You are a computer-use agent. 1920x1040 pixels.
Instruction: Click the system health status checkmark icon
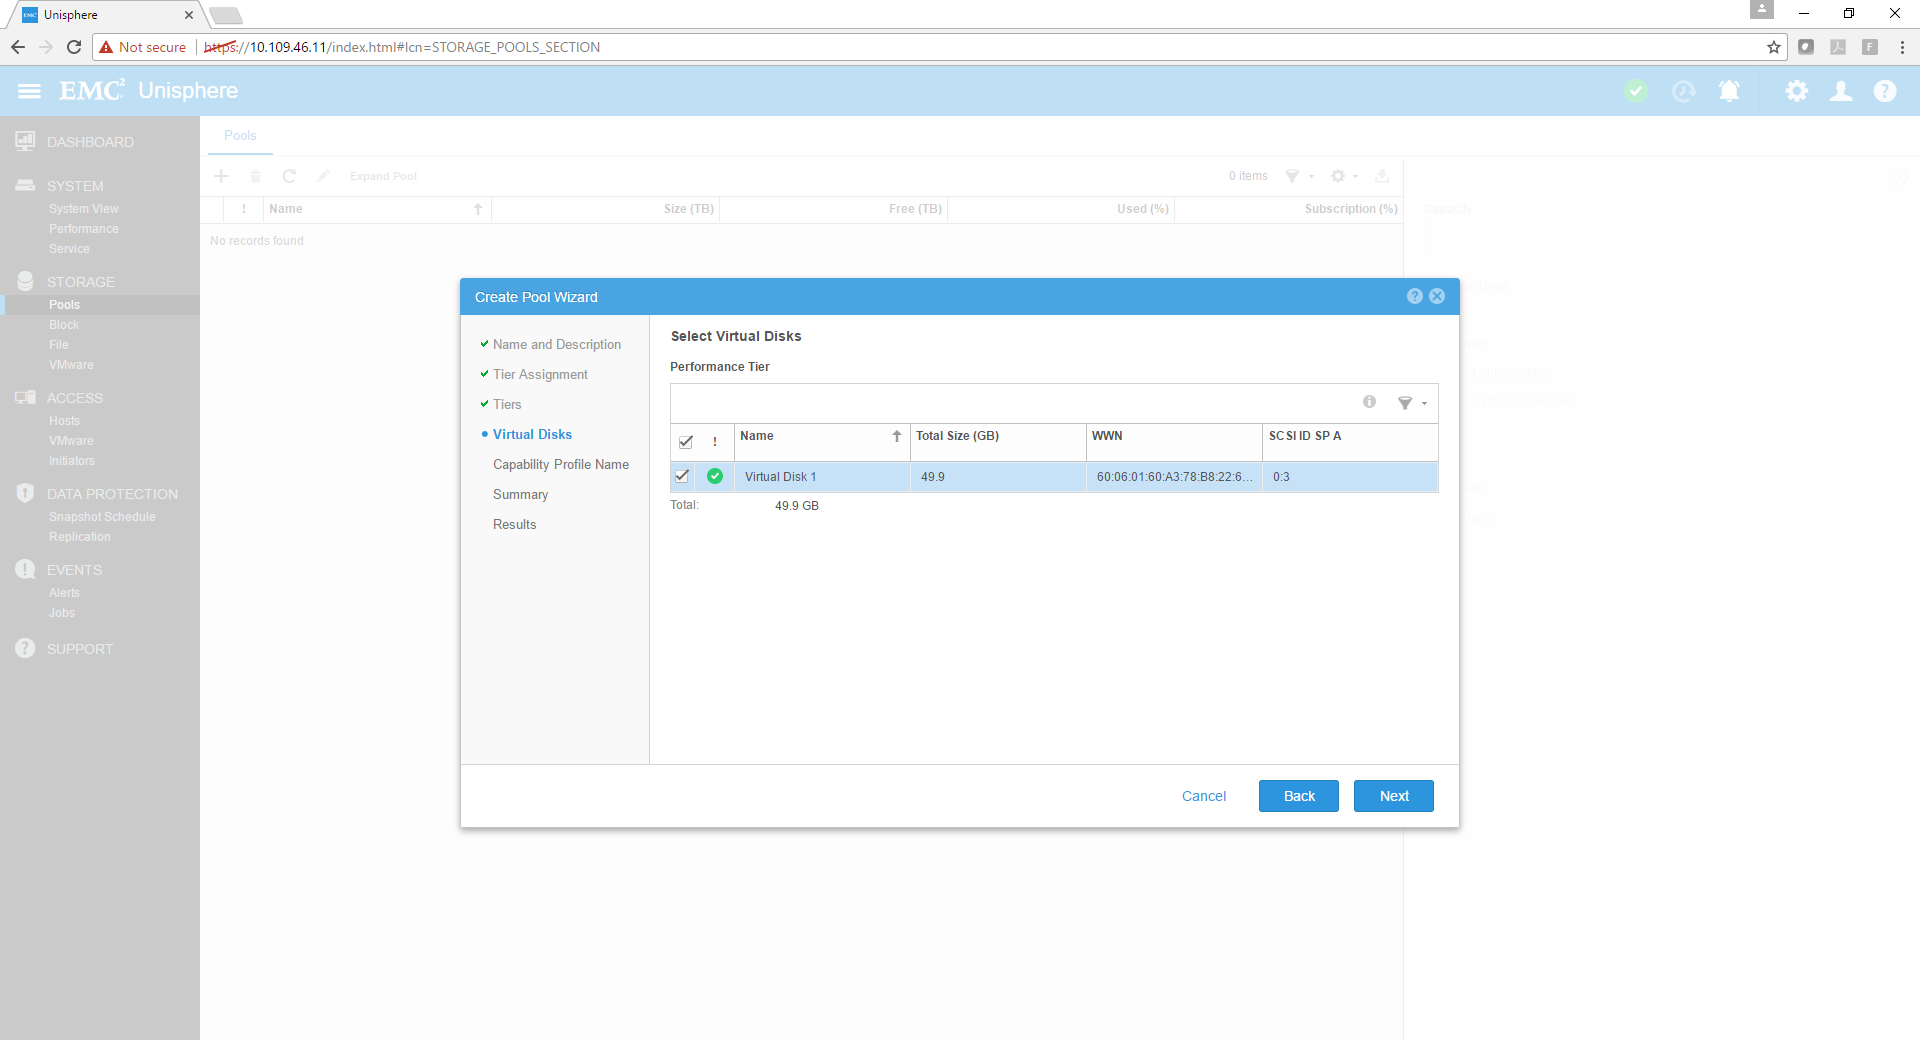pyautogui.click(x=1636, y=91)
